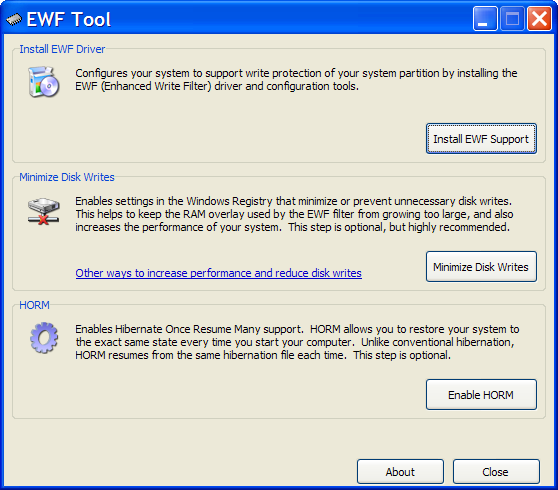The height and width of the screenshot is (490, 558).
Task: Minimize the EWF Tool window
Action: click(x=485, y=18)
